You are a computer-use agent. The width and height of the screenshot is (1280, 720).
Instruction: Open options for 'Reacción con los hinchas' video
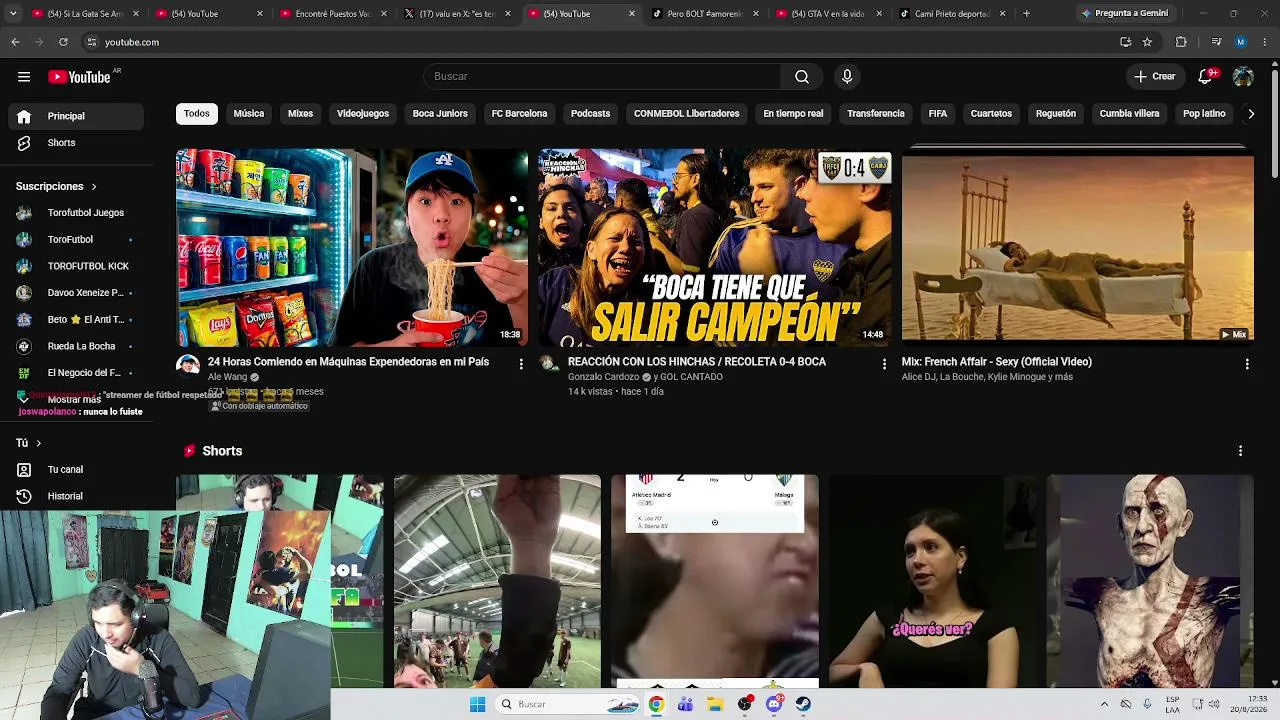[x=884, y=364]
